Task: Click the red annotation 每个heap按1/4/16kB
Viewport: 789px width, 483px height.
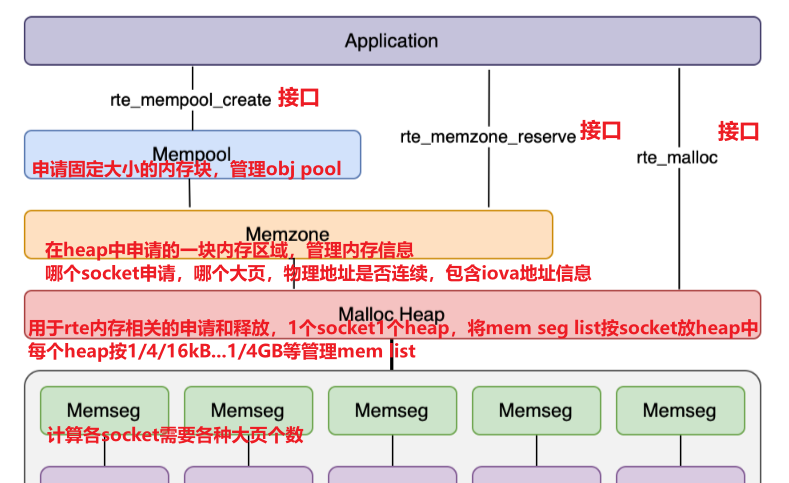Action: 221,351
